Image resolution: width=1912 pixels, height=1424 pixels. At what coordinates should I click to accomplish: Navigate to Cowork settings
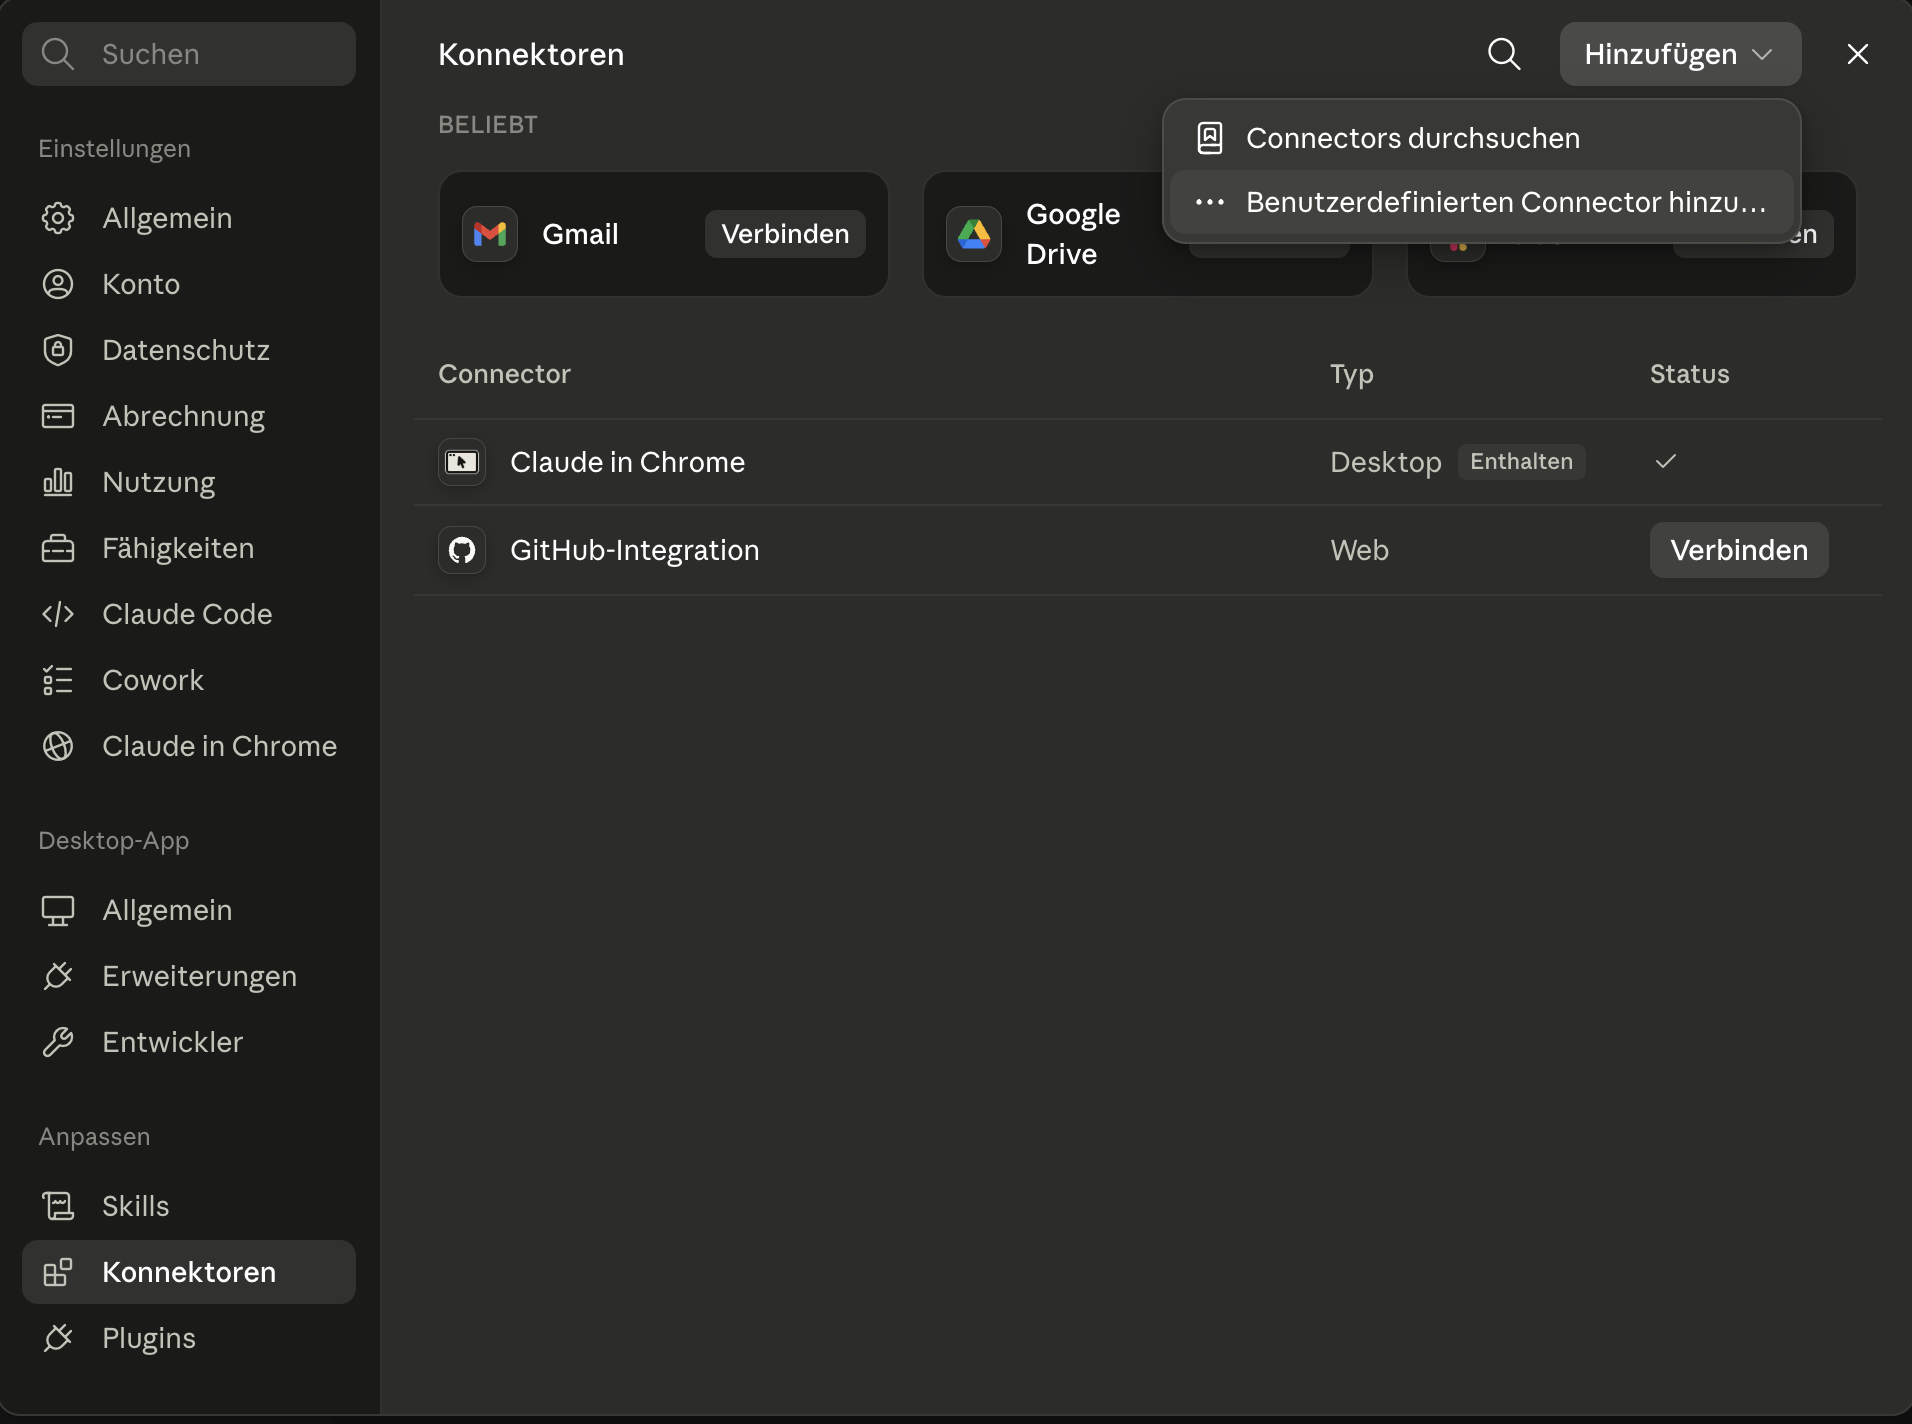pyautogui.click(x=189, y=680)
